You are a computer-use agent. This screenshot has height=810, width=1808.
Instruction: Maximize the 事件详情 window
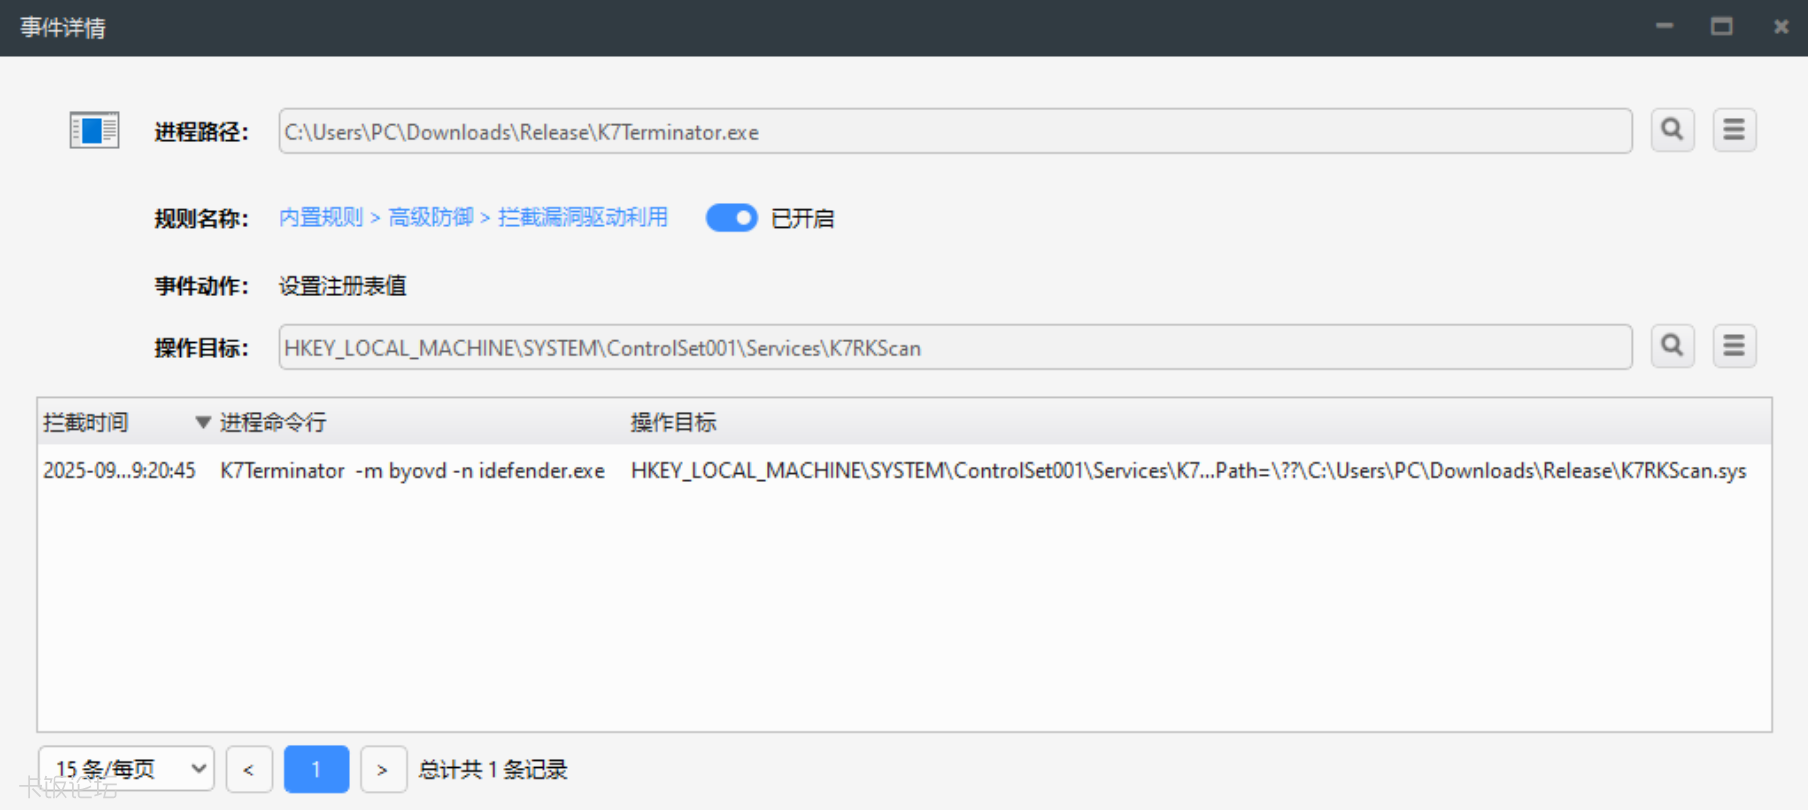tap(1722, 27)
